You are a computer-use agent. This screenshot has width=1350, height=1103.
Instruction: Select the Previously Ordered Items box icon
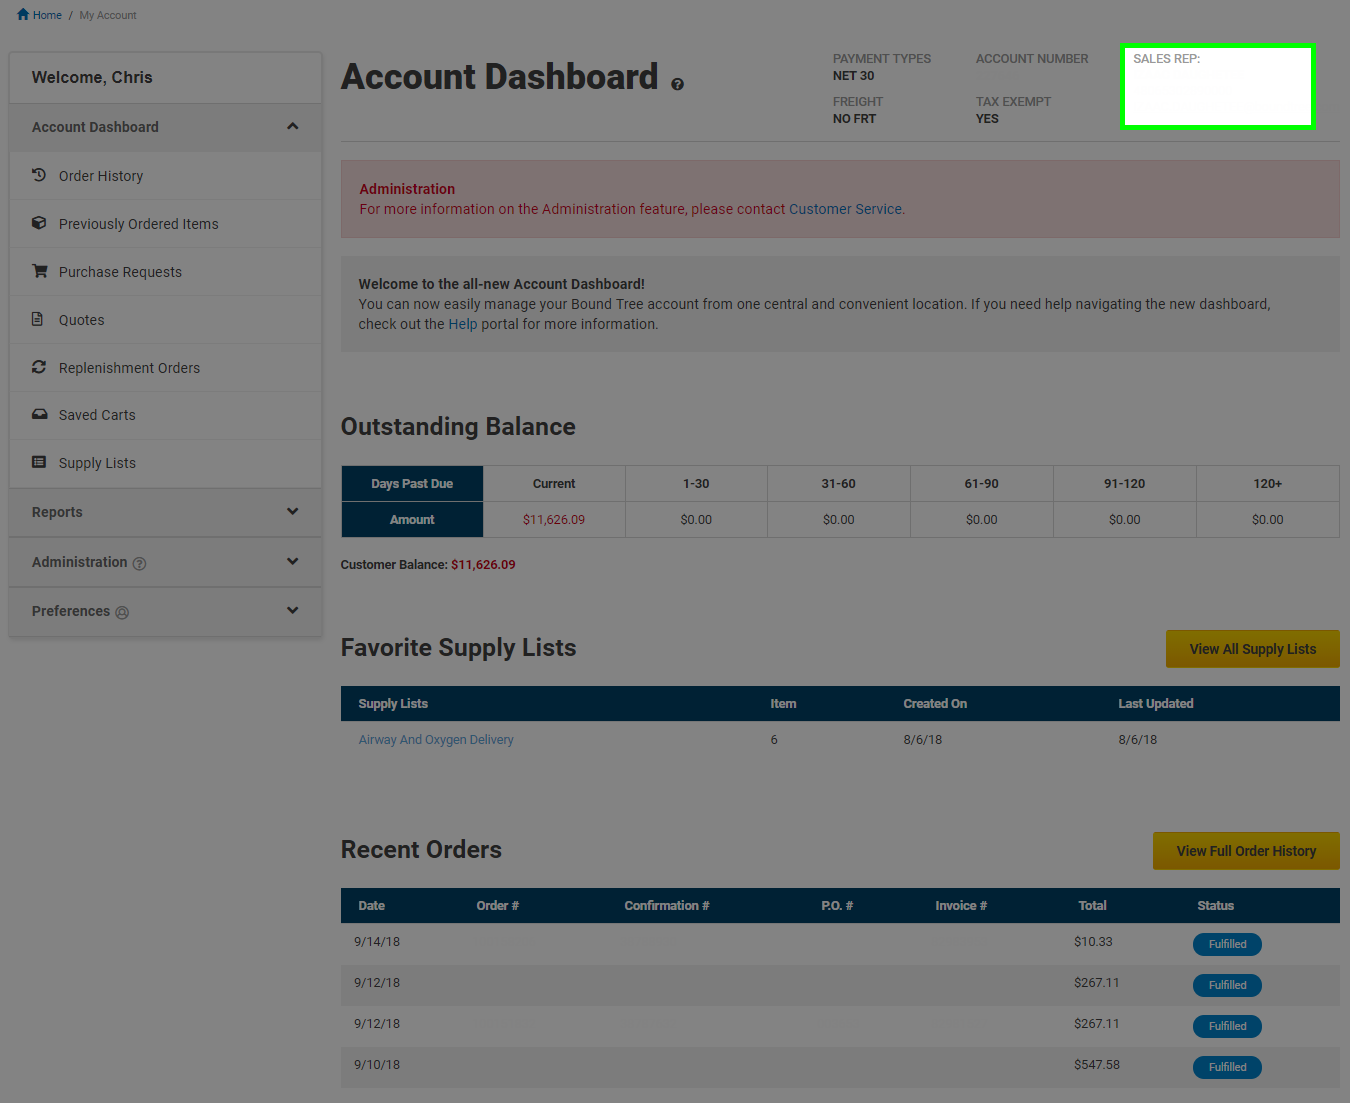pos(39,223)
